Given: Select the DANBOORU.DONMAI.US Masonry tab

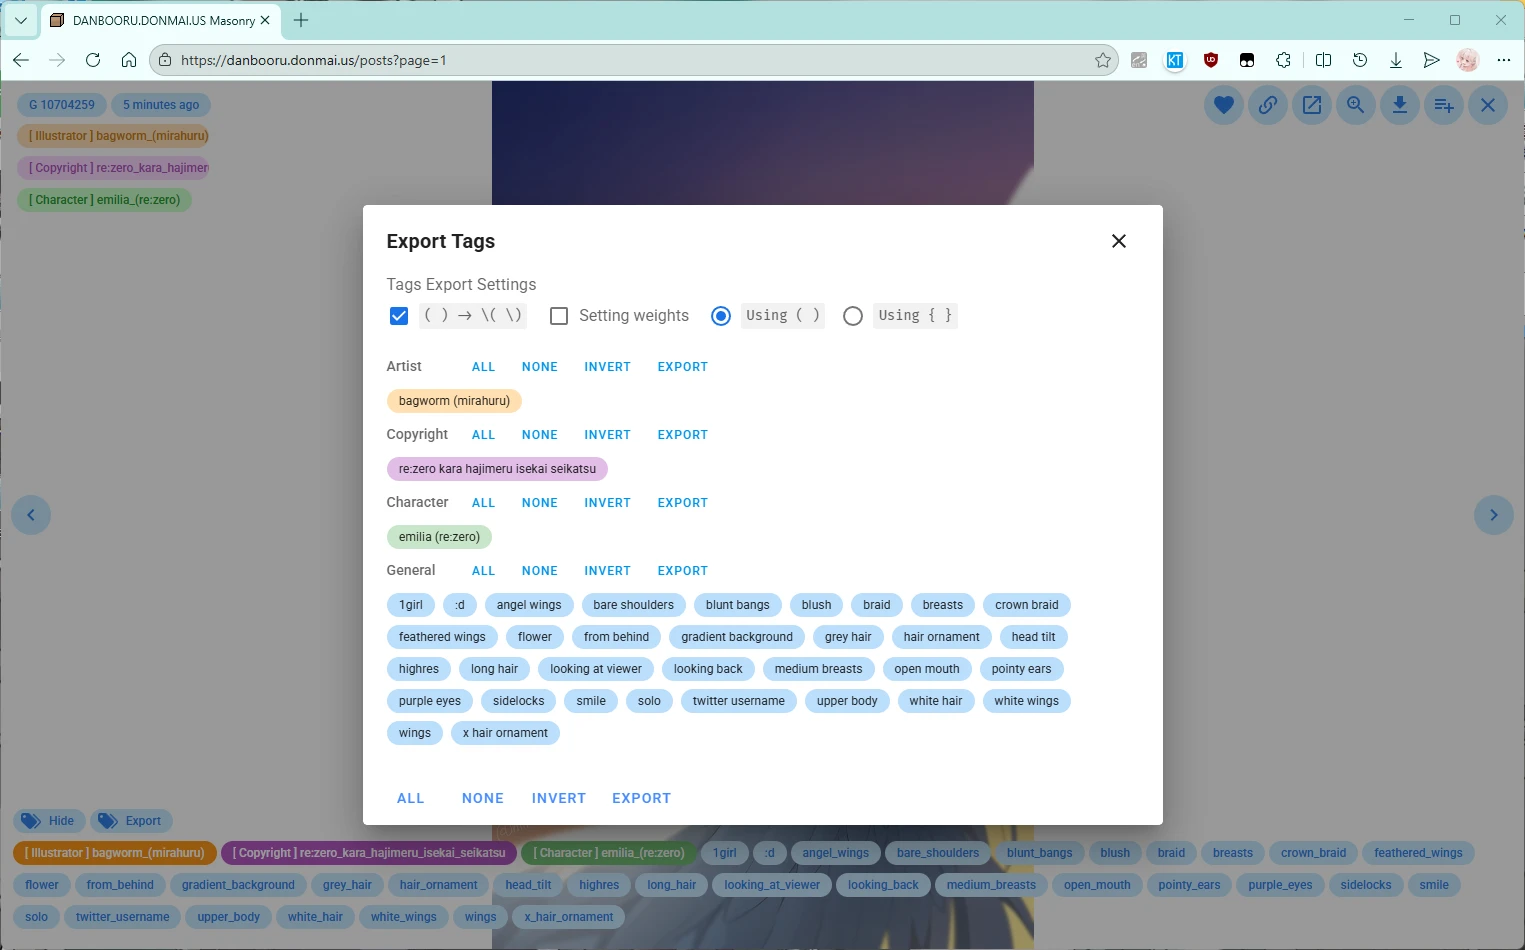Looking at the screenshot, I should 160,20.
